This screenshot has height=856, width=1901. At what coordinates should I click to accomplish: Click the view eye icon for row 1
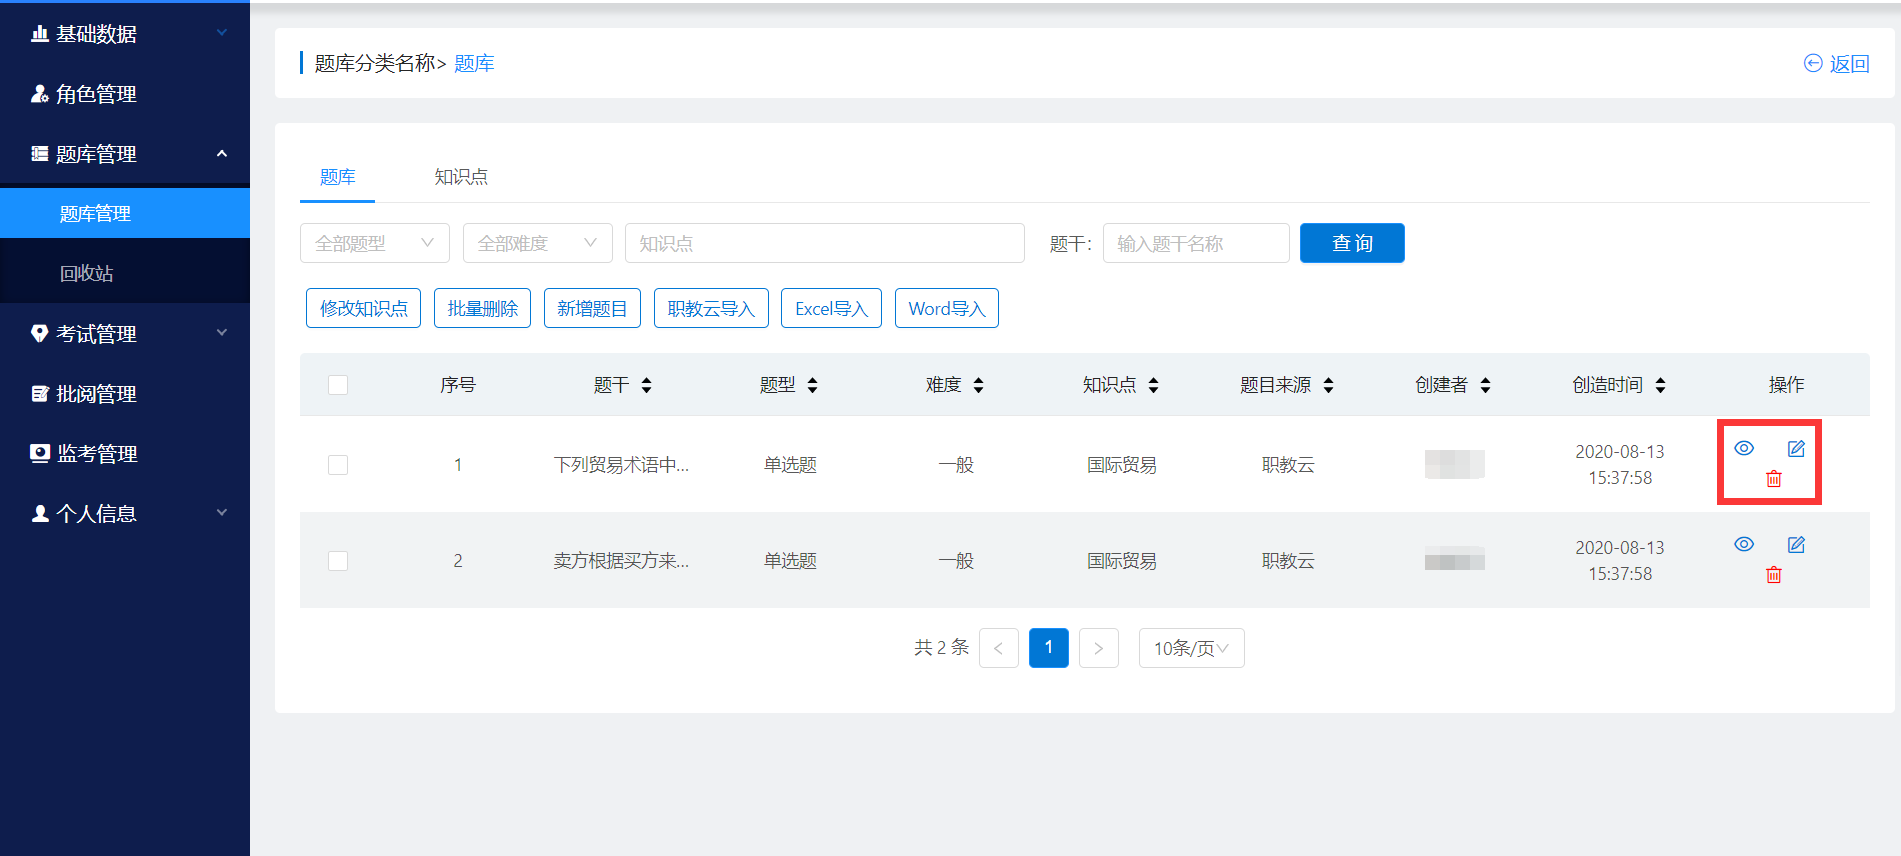1744,448
